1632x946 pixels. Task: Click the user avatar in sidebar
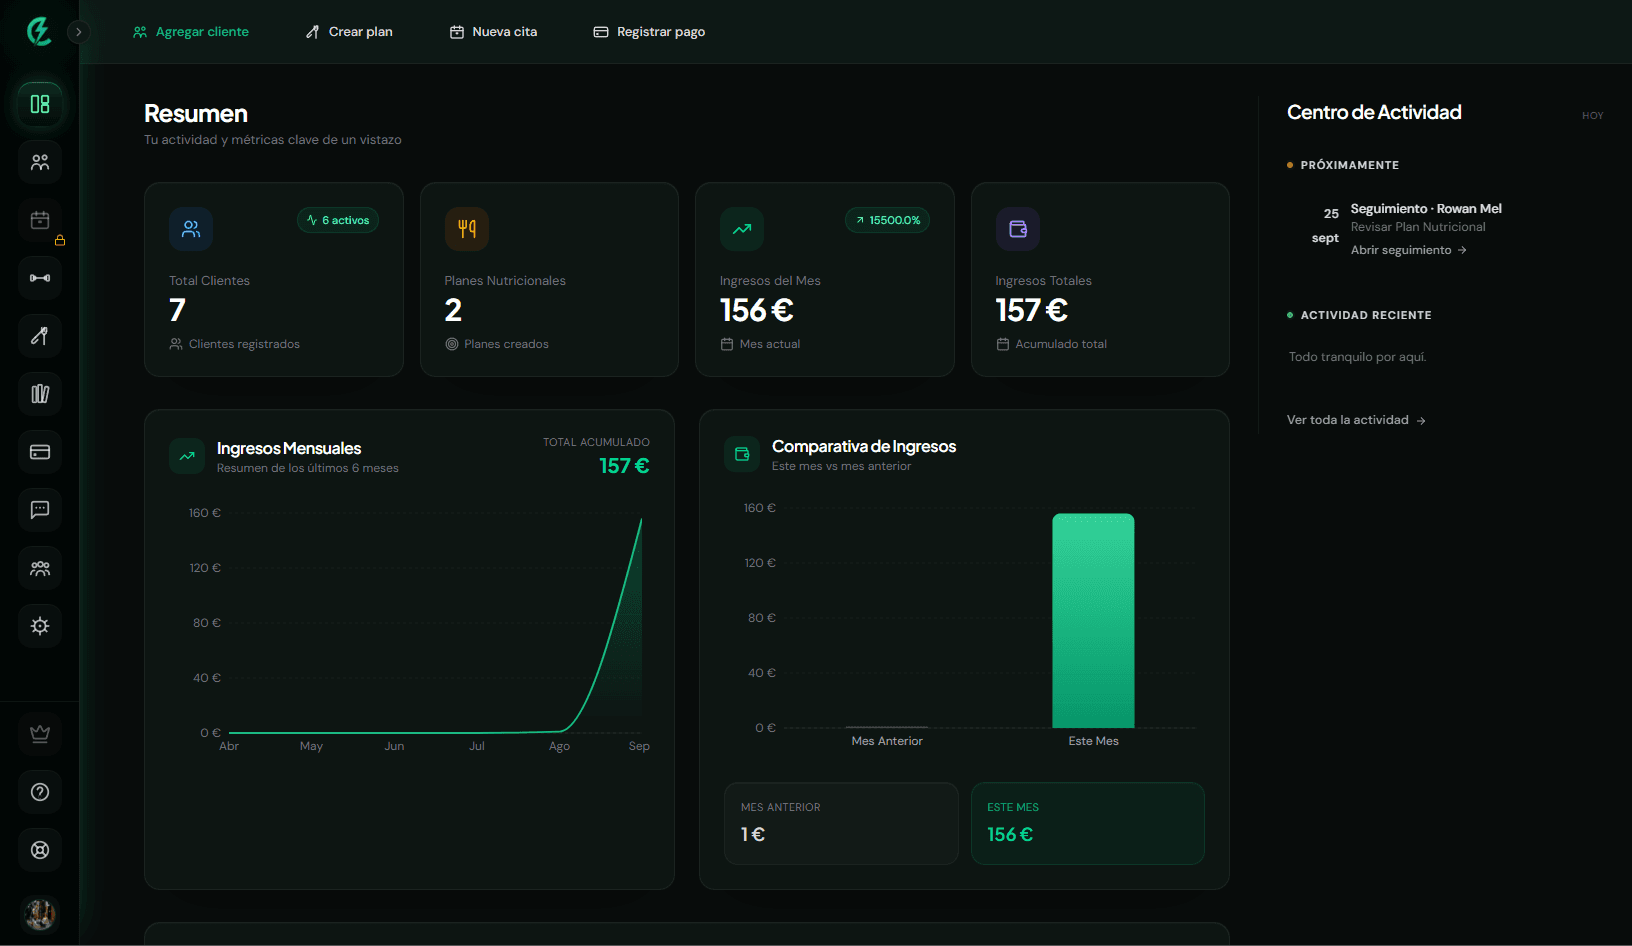point(40,914)
